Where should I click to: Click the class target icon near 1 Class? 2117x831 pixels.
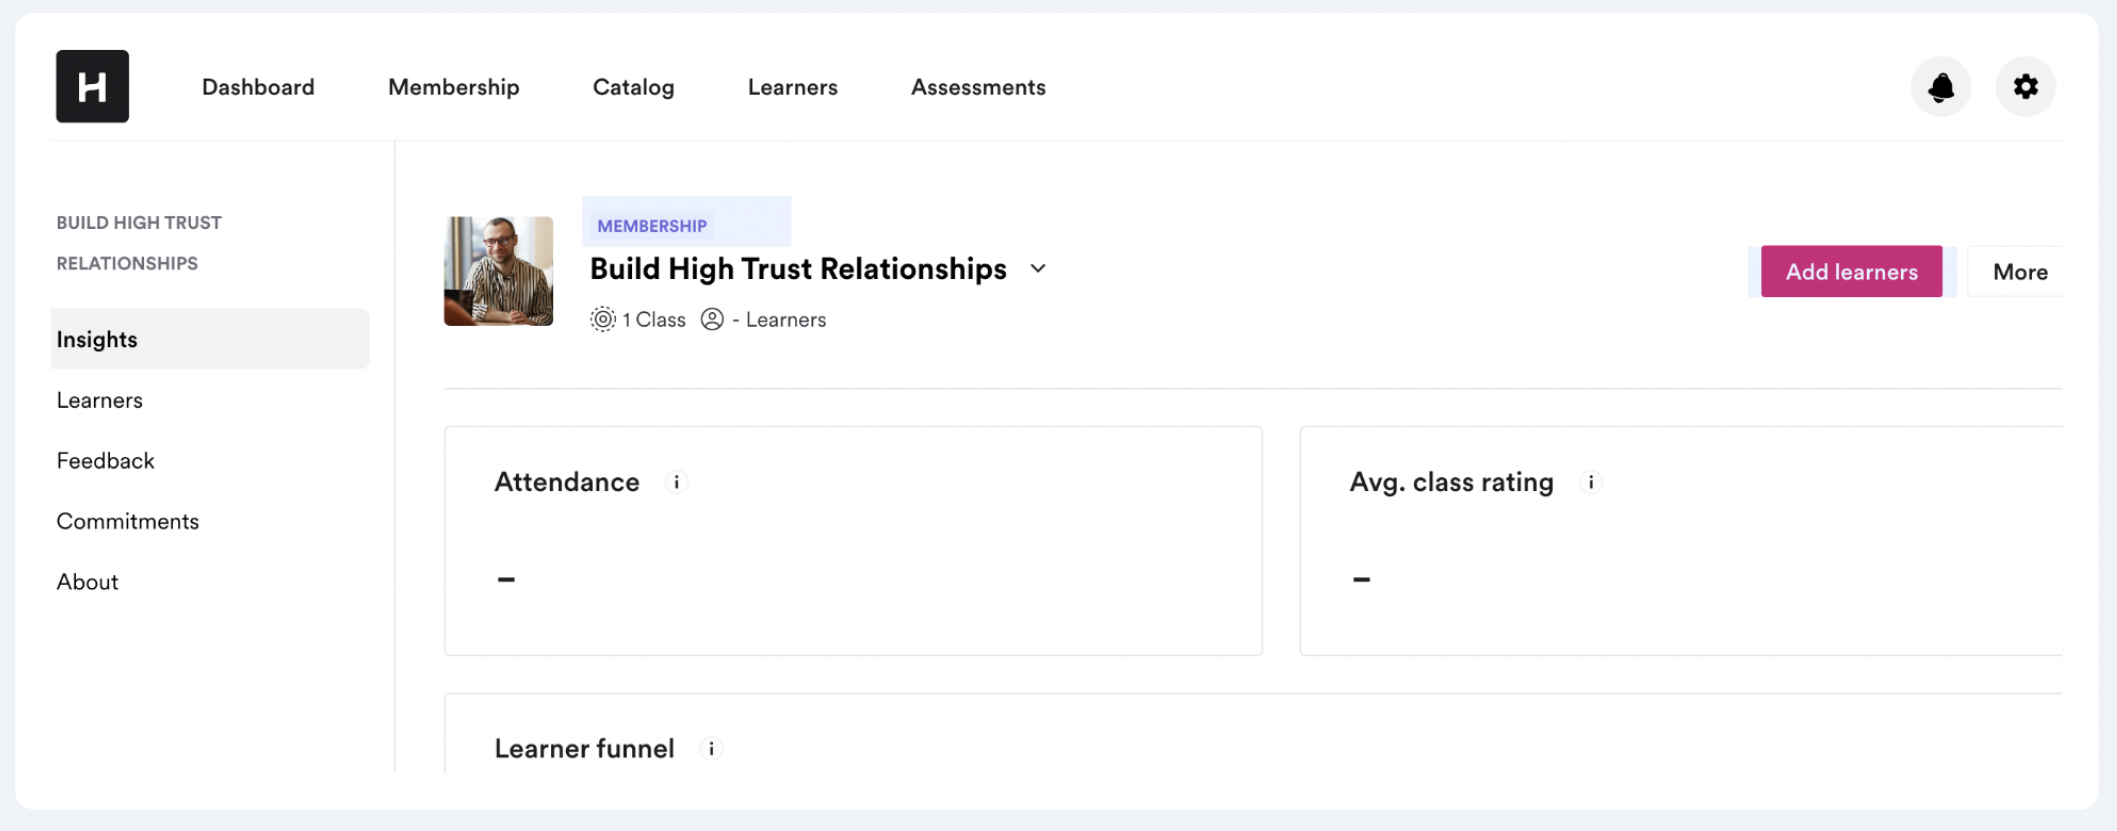coord(602,319)
